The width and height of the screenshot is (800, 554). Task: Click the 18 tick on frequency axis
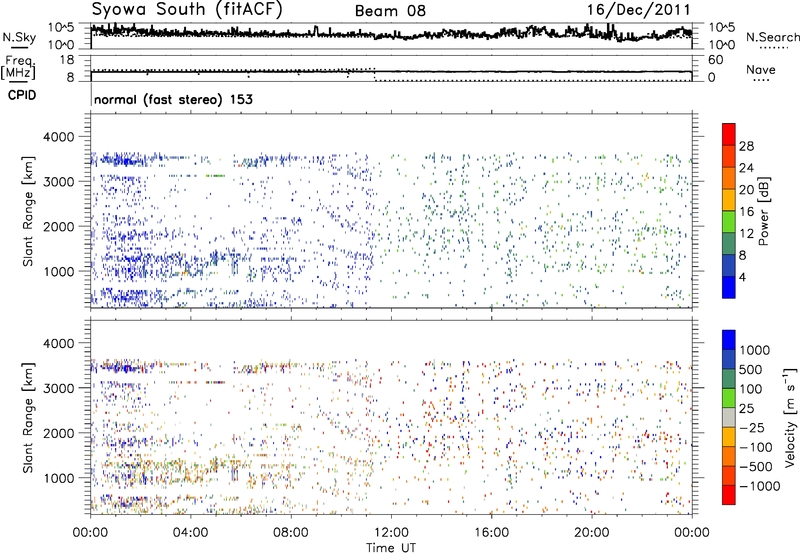(67, 60)
